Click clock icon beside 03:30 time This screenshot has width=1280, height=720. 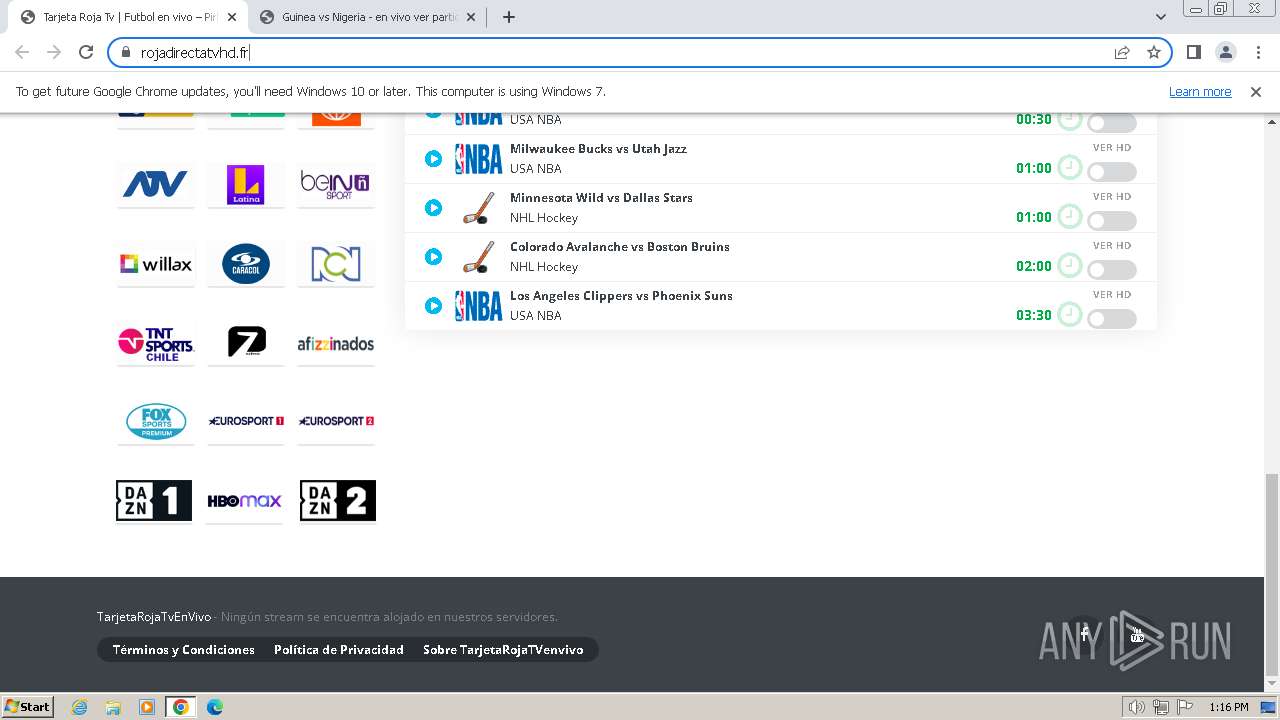point(1070,314)
